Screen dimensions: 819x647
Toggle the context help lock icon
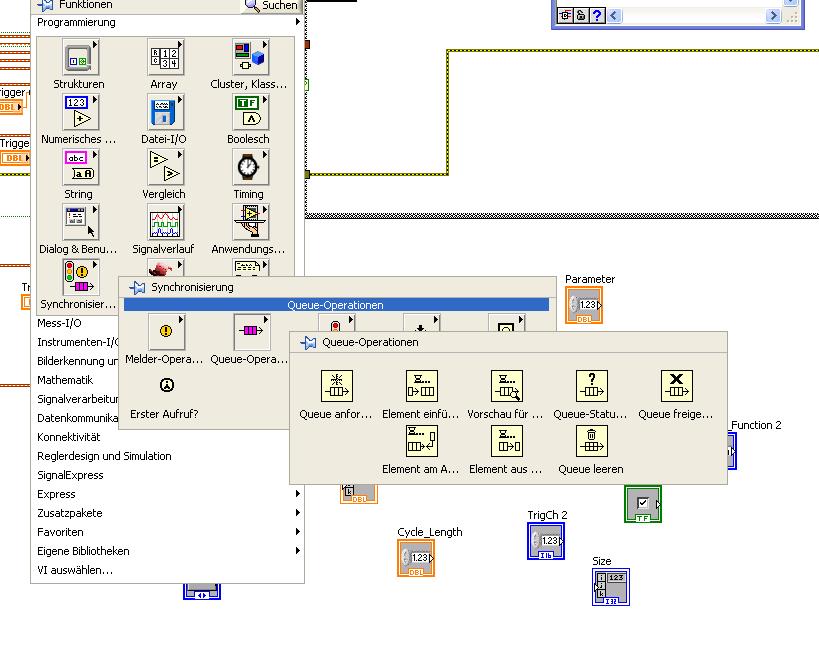point(581,16)
